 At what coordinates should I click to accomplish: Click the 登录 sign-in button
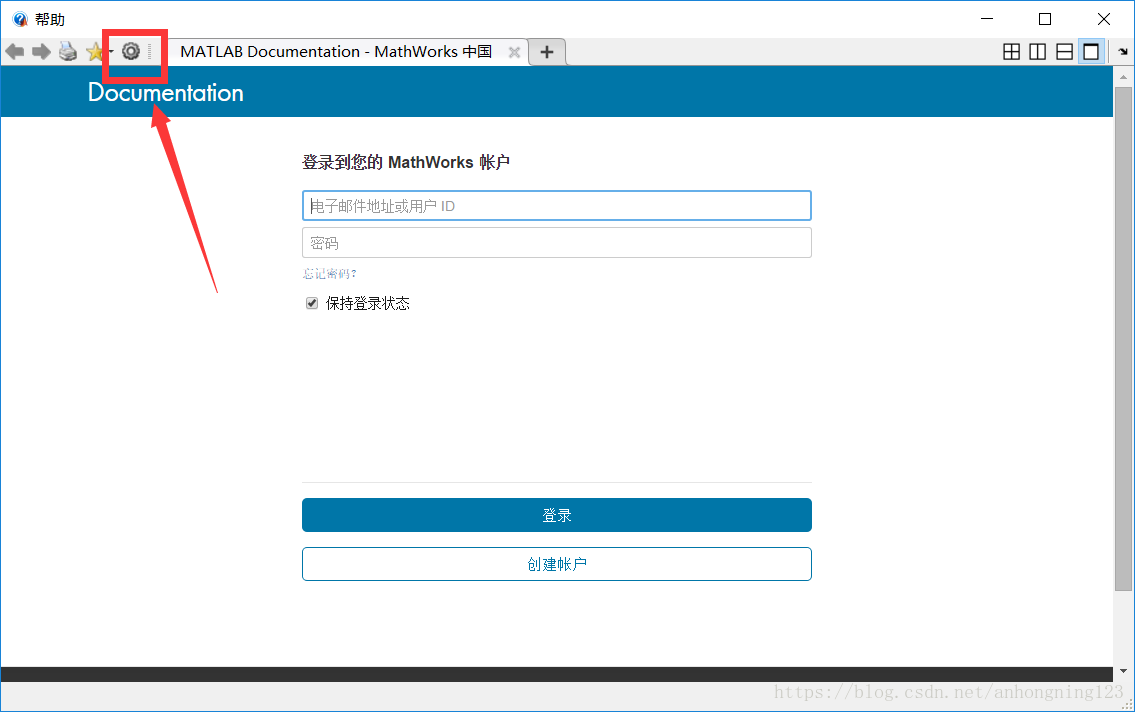(556, 514)
